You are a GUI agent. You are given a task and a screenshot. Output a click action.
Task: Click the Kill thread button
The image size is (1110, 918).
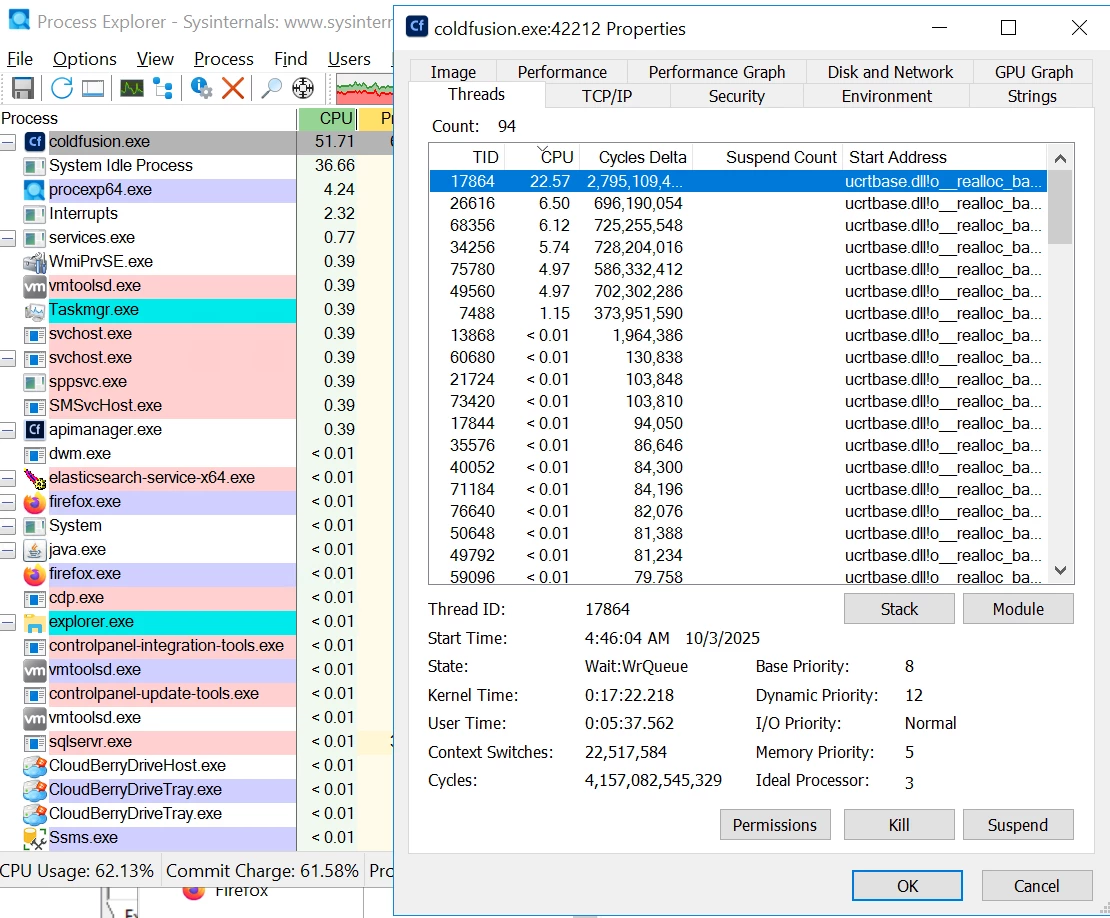pyautogui.click(x=899, y=825)
